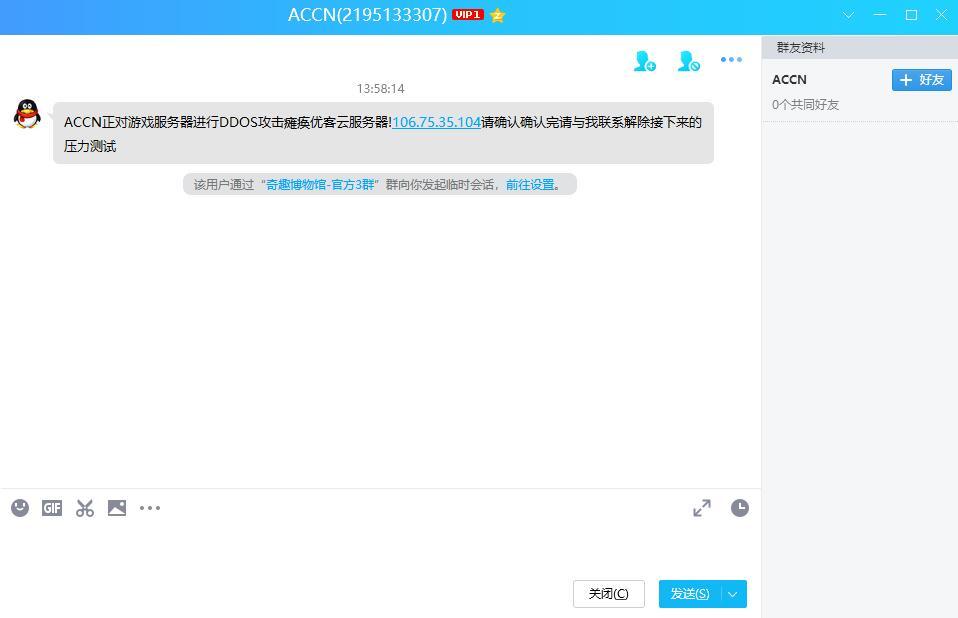Viewport: 958px width, 618px height.
Task: Click the VIP1 badge in title bar
Action: pos(468,15)
